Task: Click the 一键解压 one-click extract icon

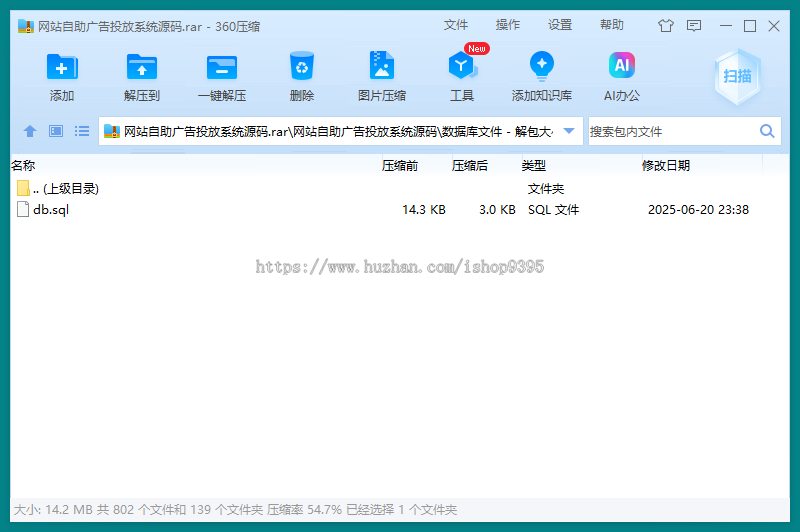Action: pyautogui.click(x=222, y=67)
